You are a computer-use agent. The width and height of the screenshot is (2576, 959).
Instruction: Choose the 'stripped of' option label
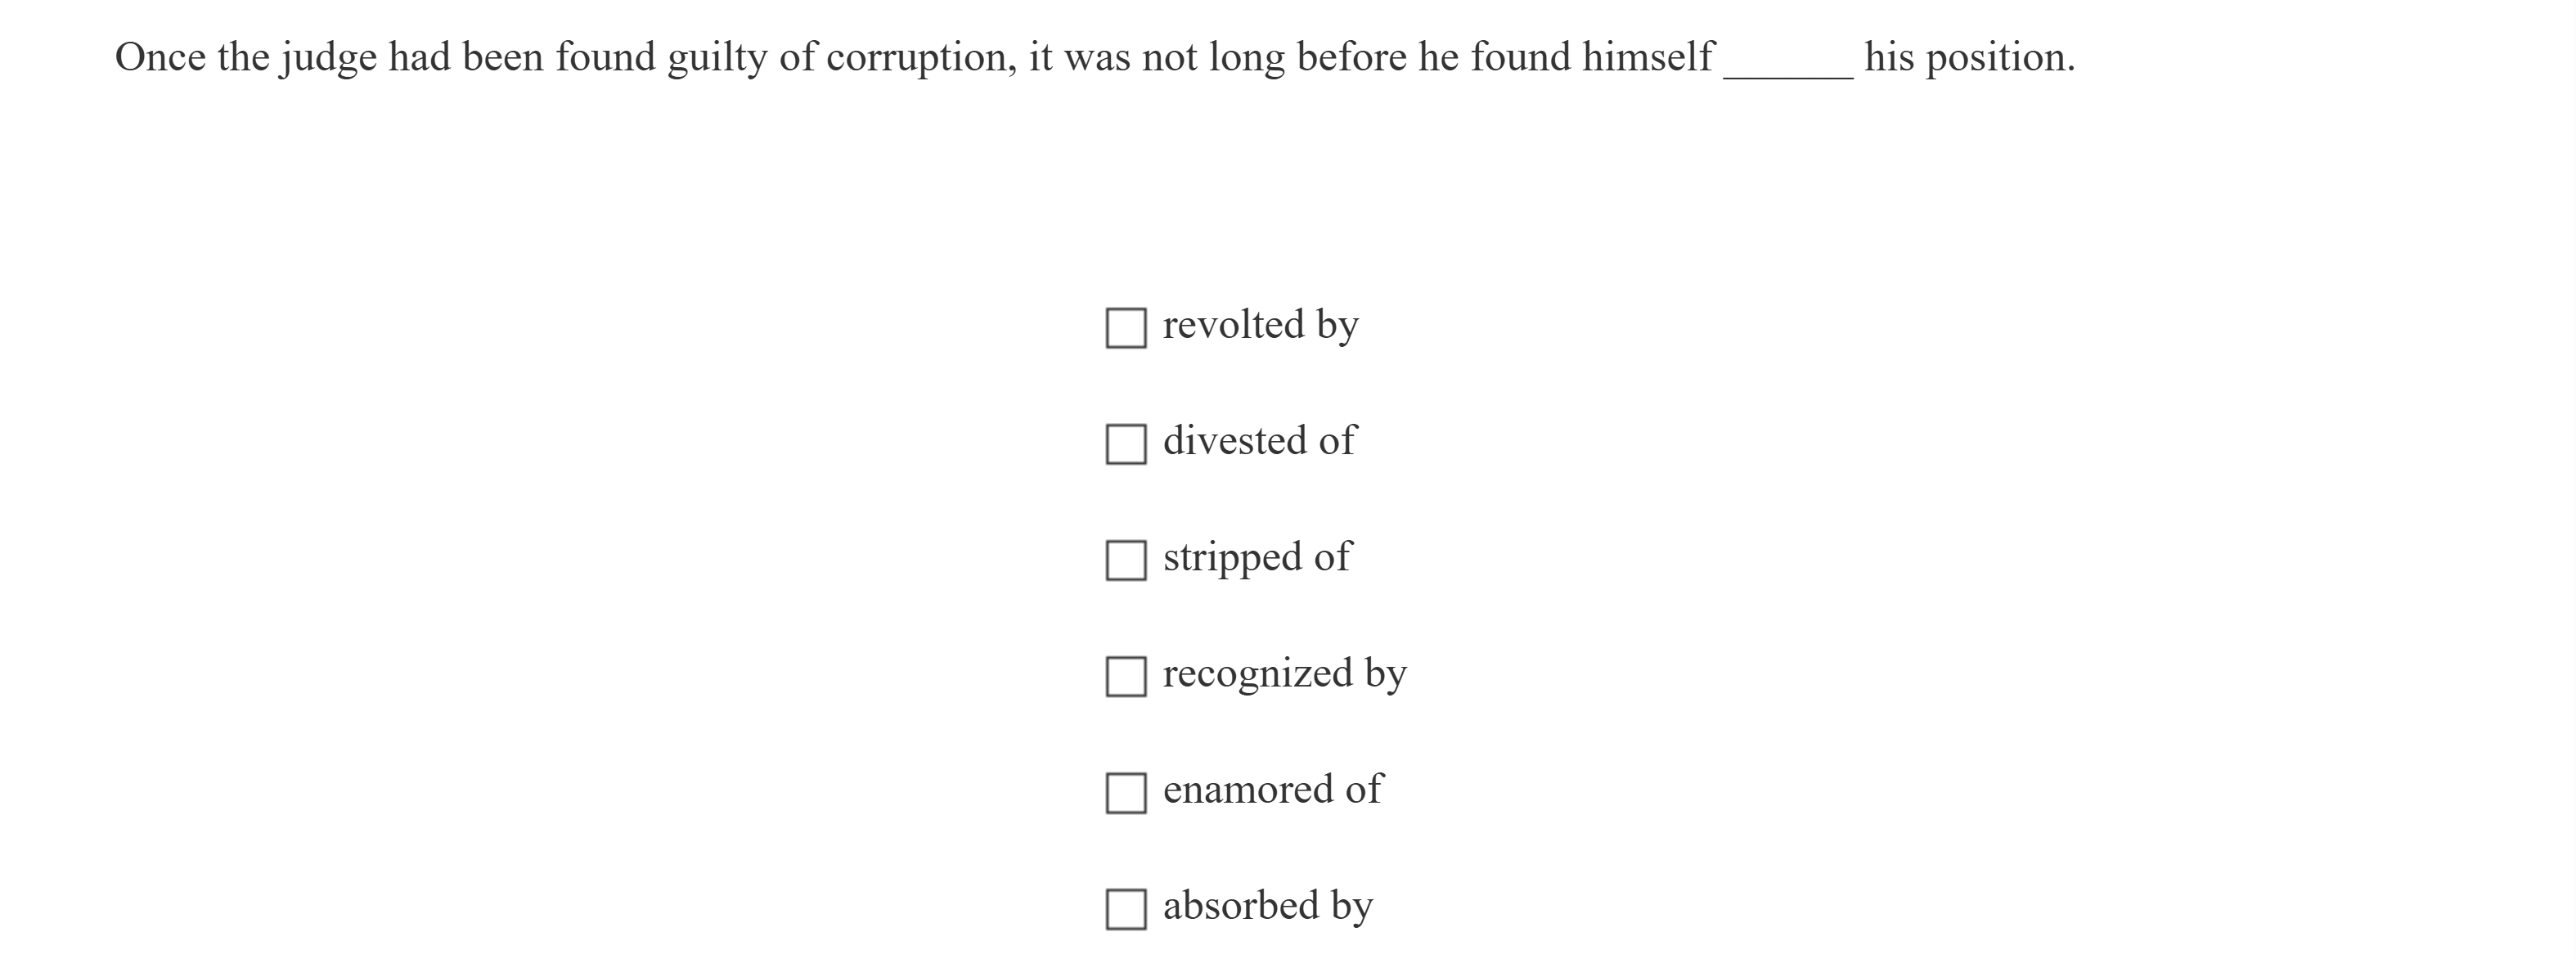[1256, 557]
